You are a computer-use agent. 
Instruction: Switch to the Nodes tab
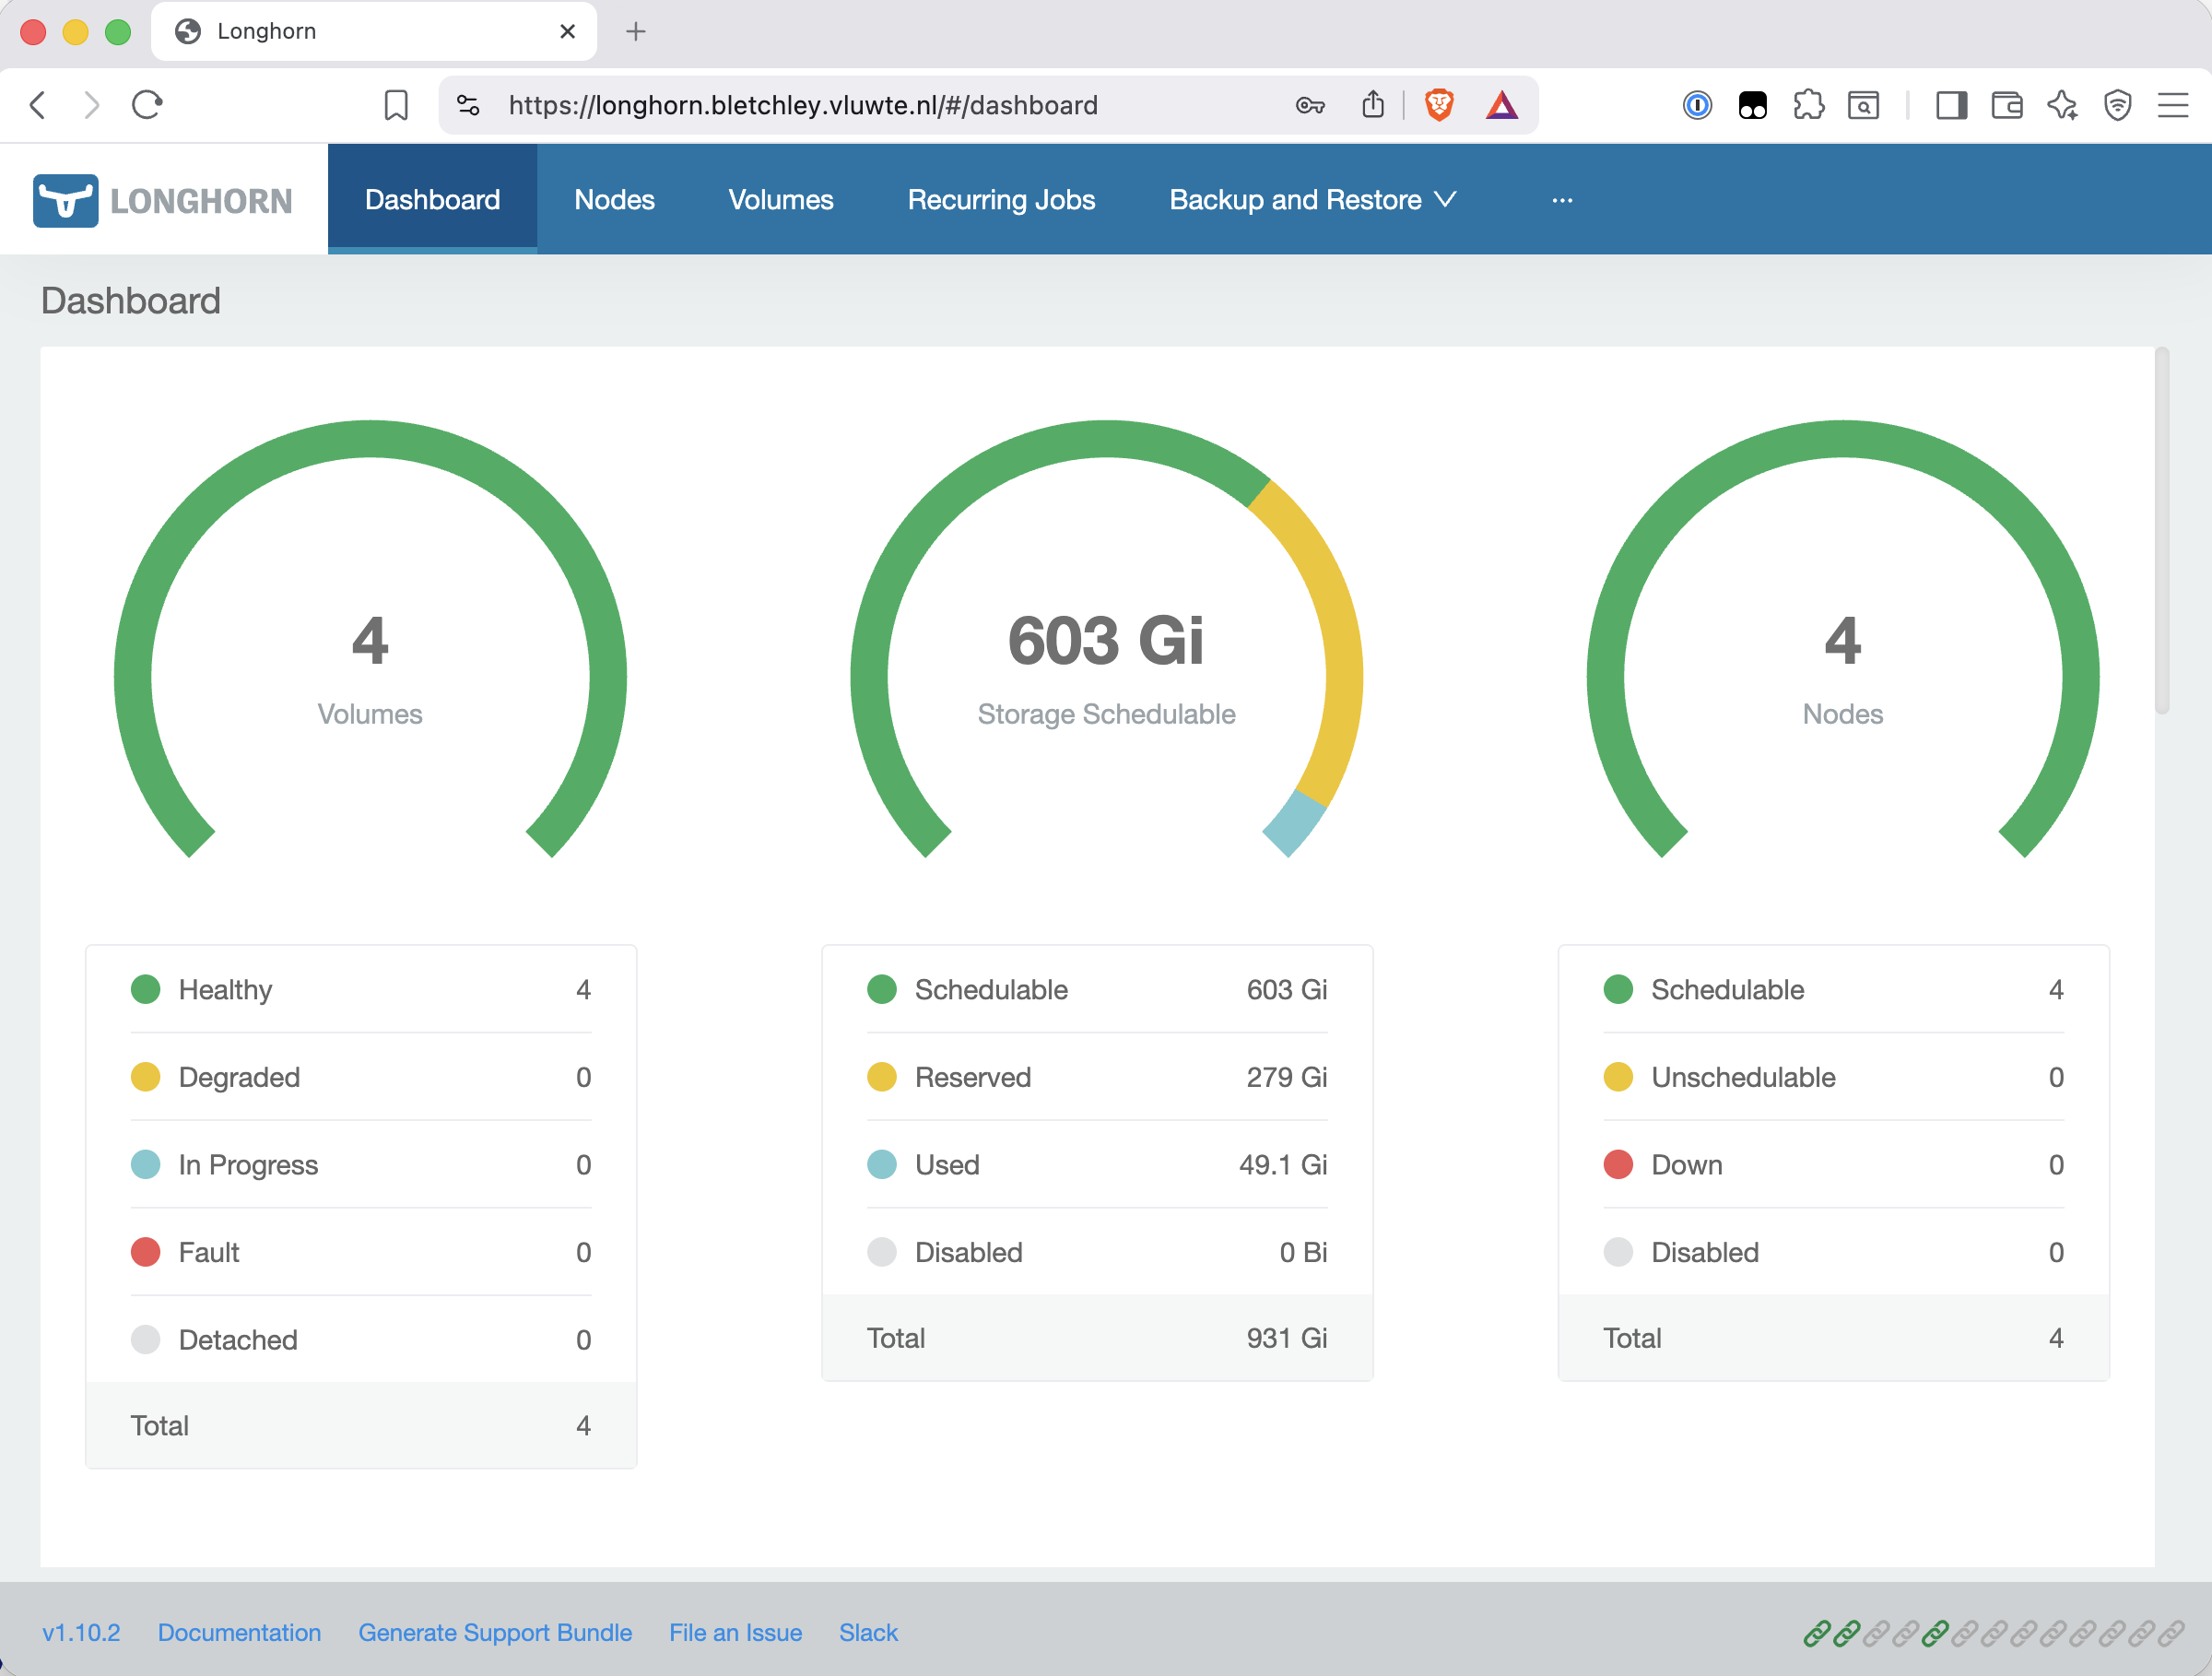[x=614, y=199]
